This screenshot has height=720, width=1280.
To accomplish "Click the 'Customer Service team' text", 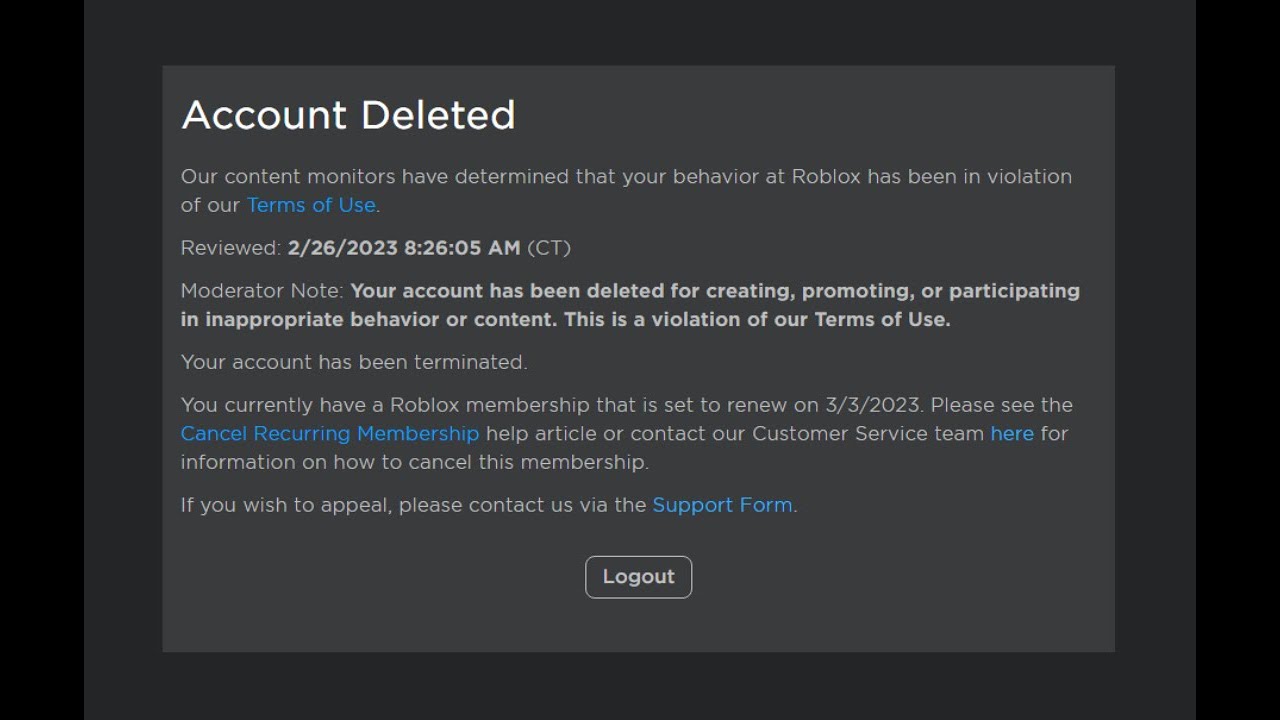I will 867,434.
